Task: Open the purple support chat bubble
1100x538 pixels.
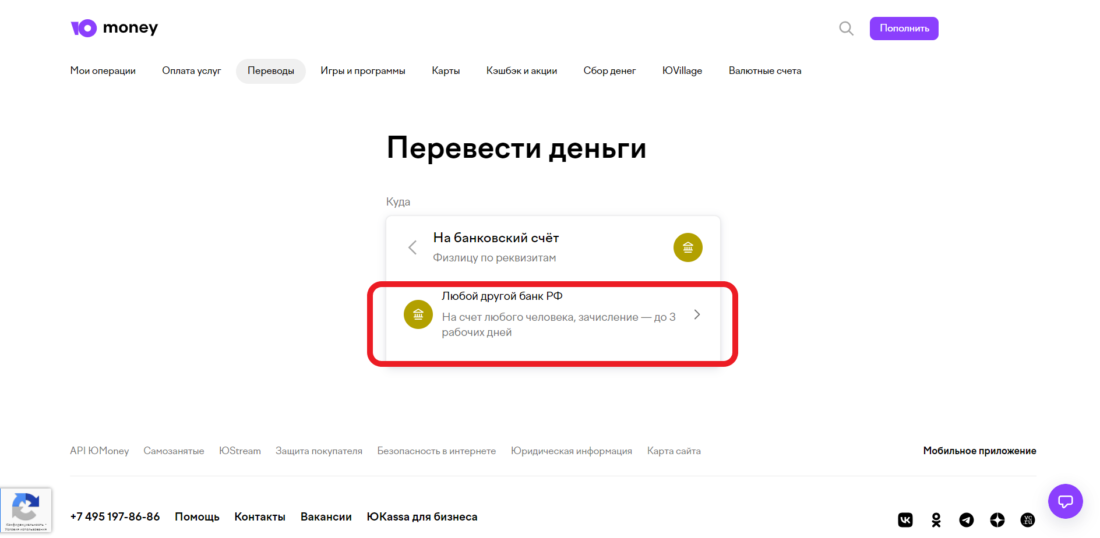Action: (x=1065, y=501)
